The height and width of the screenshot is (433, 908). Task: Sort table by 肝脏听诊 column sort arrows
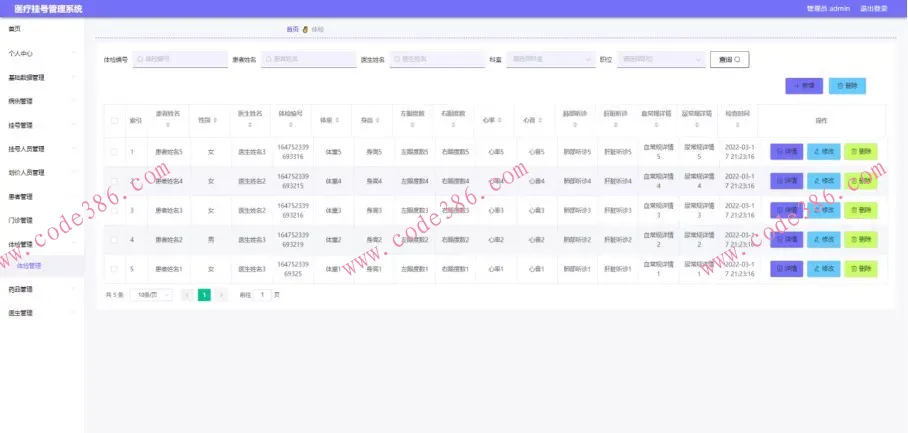click(616, 124)
